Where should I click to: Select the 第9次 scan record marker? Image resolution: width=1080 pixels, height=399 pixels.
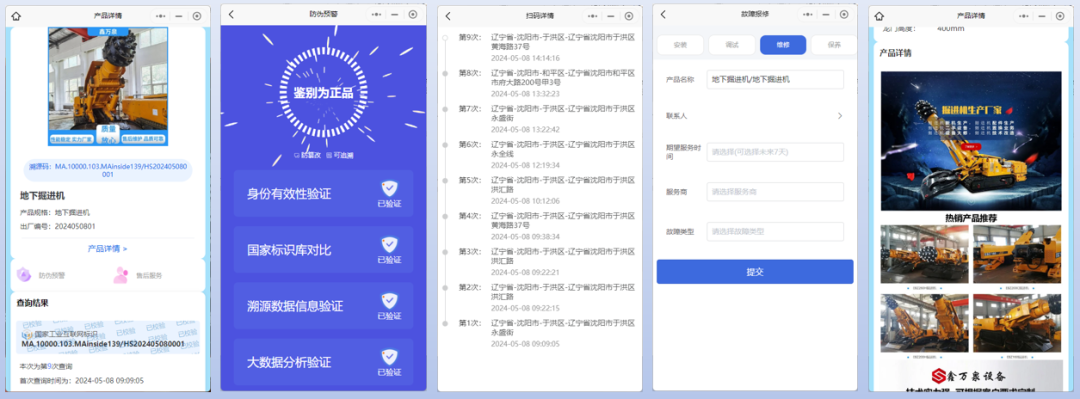pos(446,37)
